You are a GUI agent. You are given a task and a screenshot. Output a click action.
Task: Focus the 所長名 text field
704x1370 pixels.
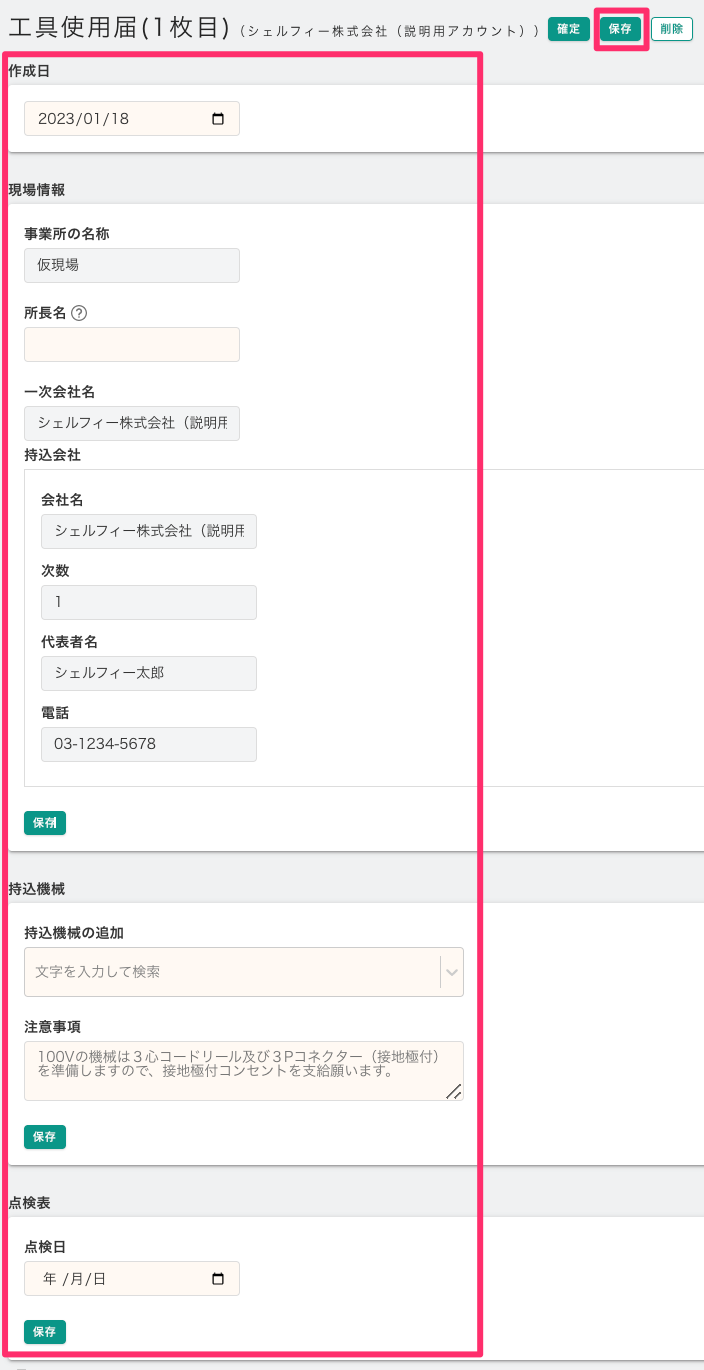click(x=132, y=344)
